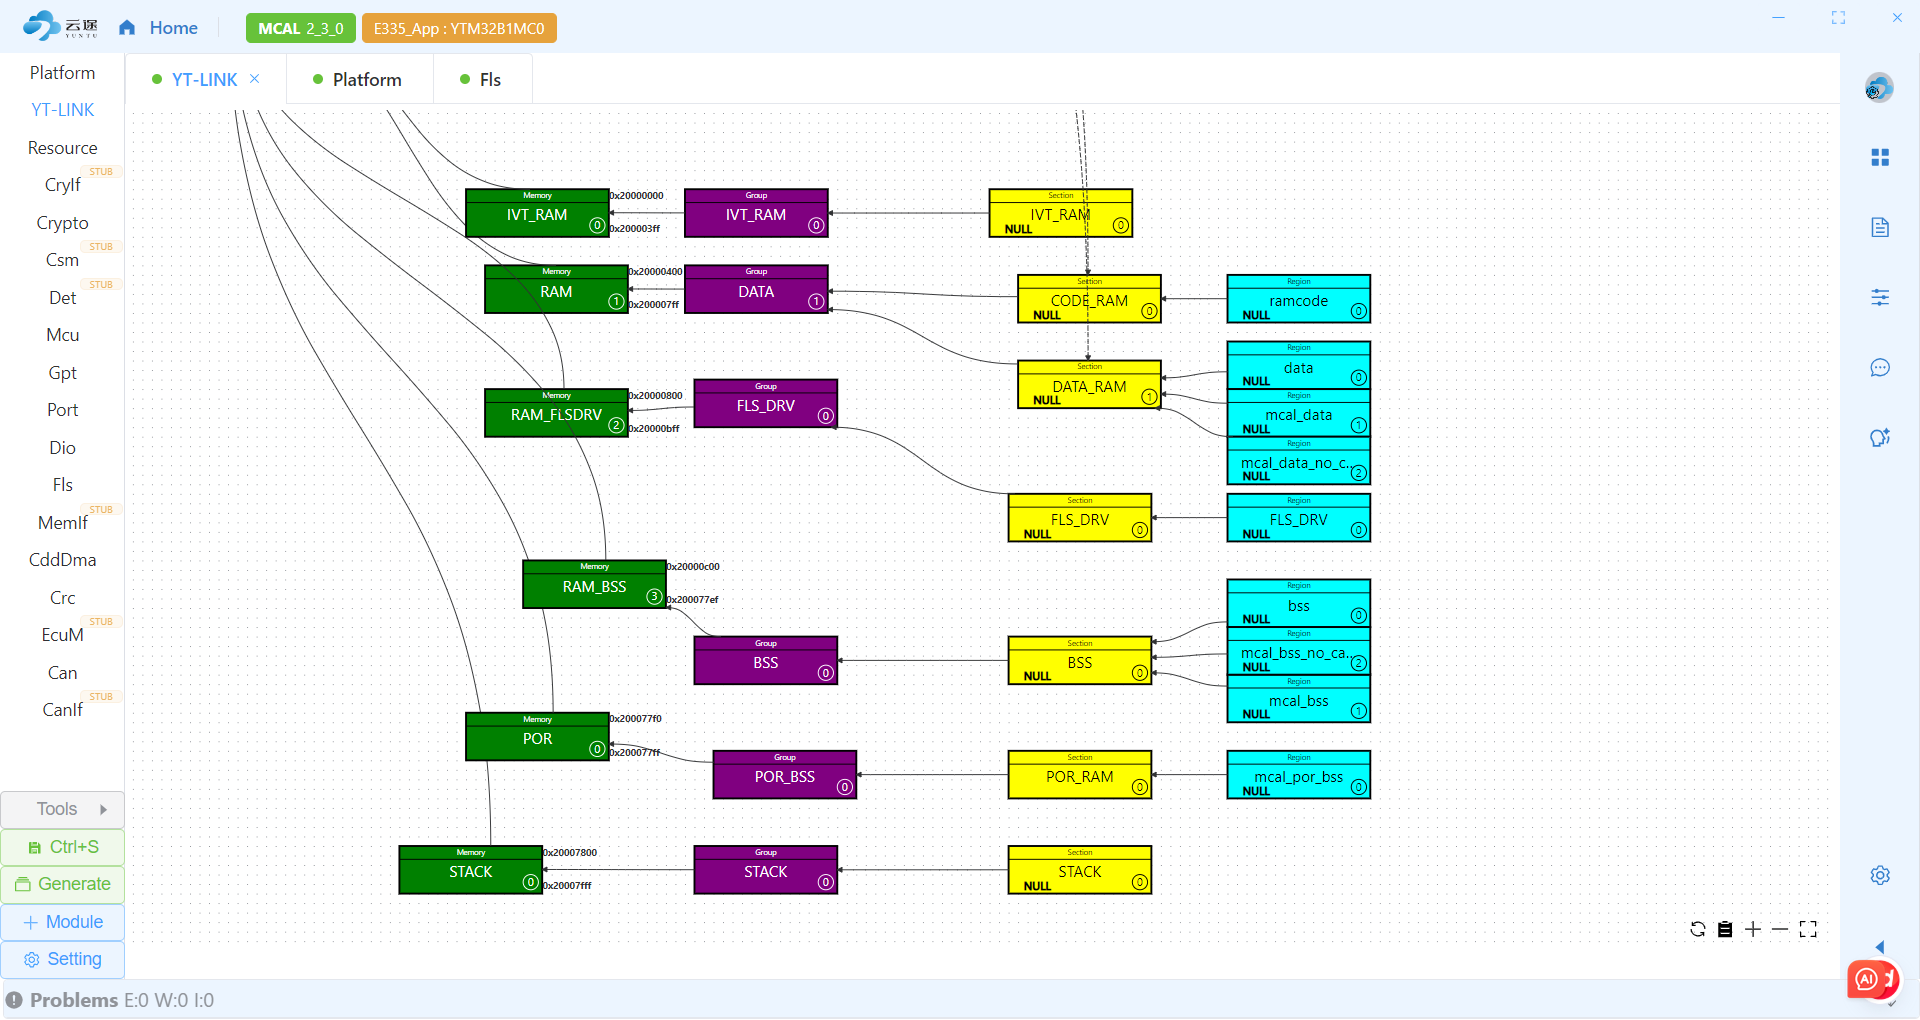Screen dimensions: 1920x1020
Task: Select Crypto in left module list
Action: point(62,223)
